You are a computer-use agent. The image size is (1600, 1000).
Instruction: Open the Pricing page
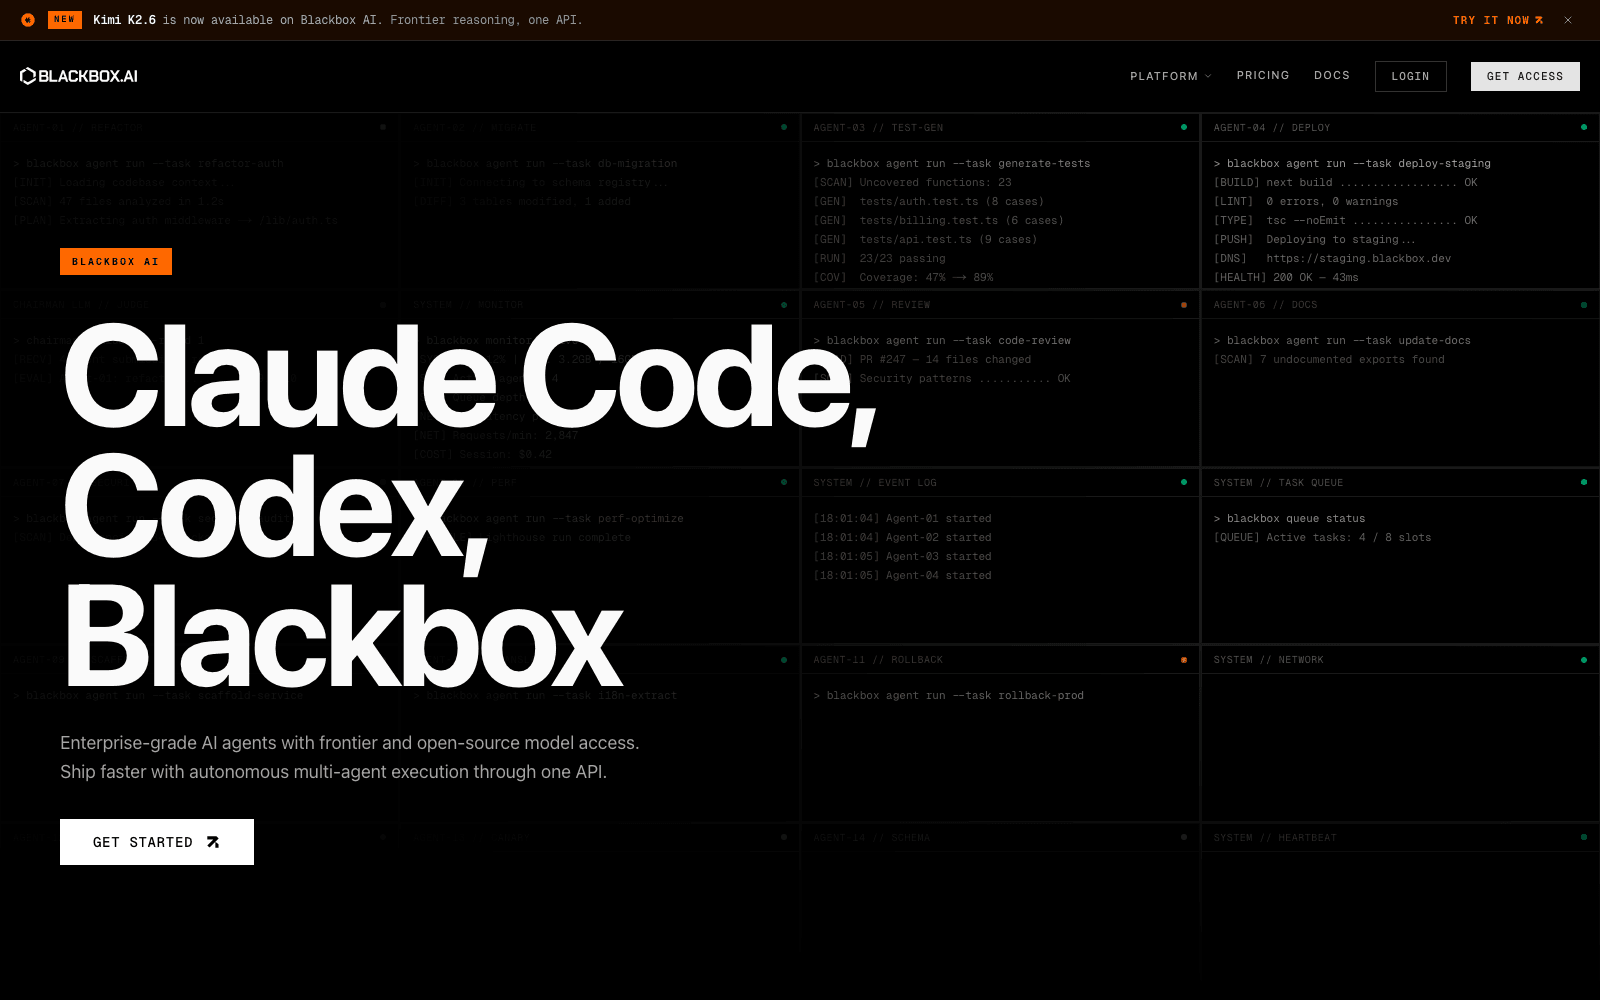[1263, 75]
